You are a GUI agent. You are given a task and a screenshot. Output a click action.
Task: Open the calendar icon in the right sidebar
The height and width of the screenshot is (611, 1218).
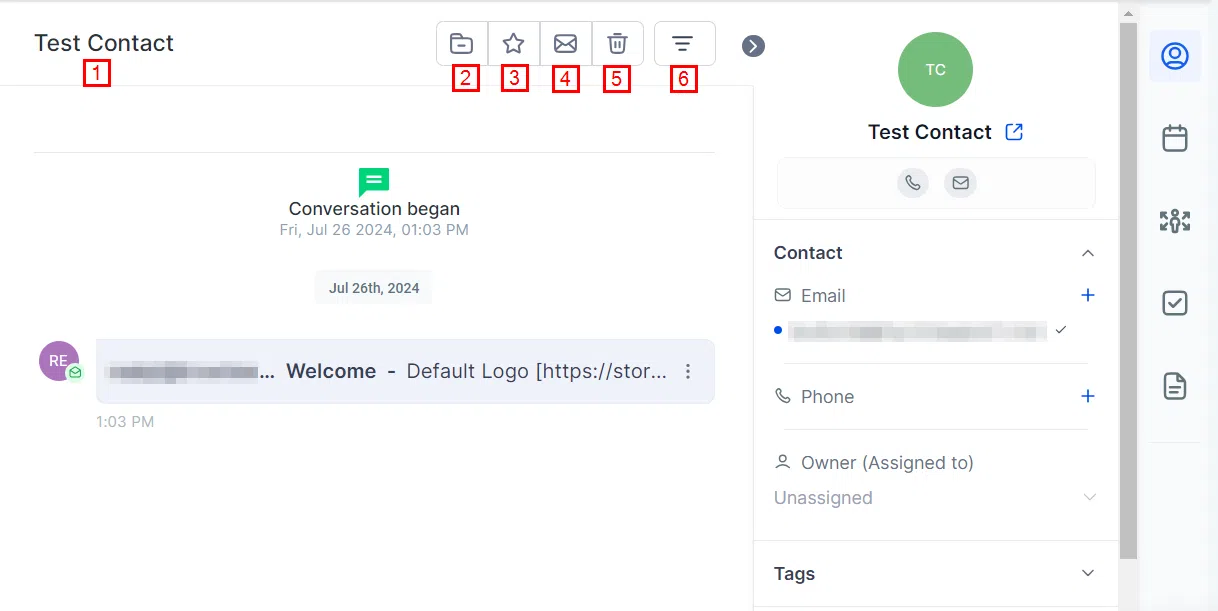coord(1175,138)
